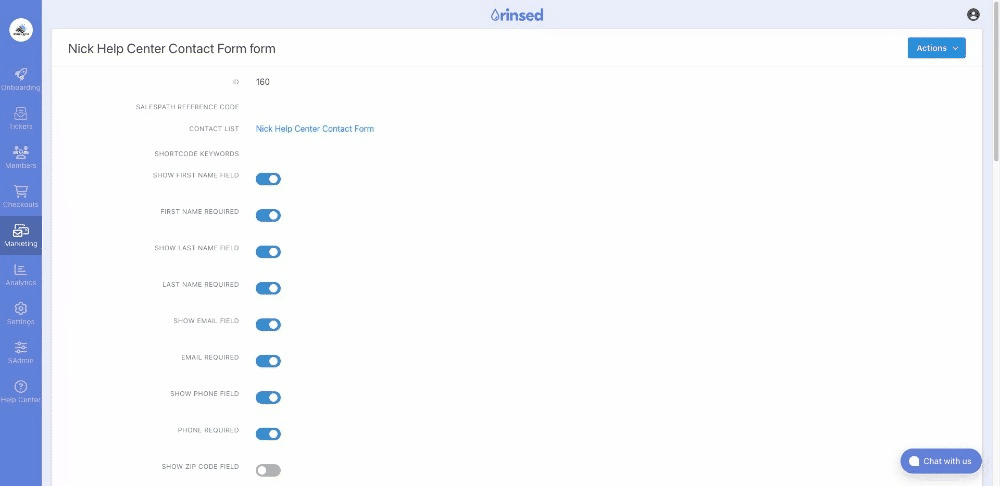1000x486 pixels.
Task: Open Nick Help Center Contact Form link
Action: pyautogui.click(x=314, y=129)
